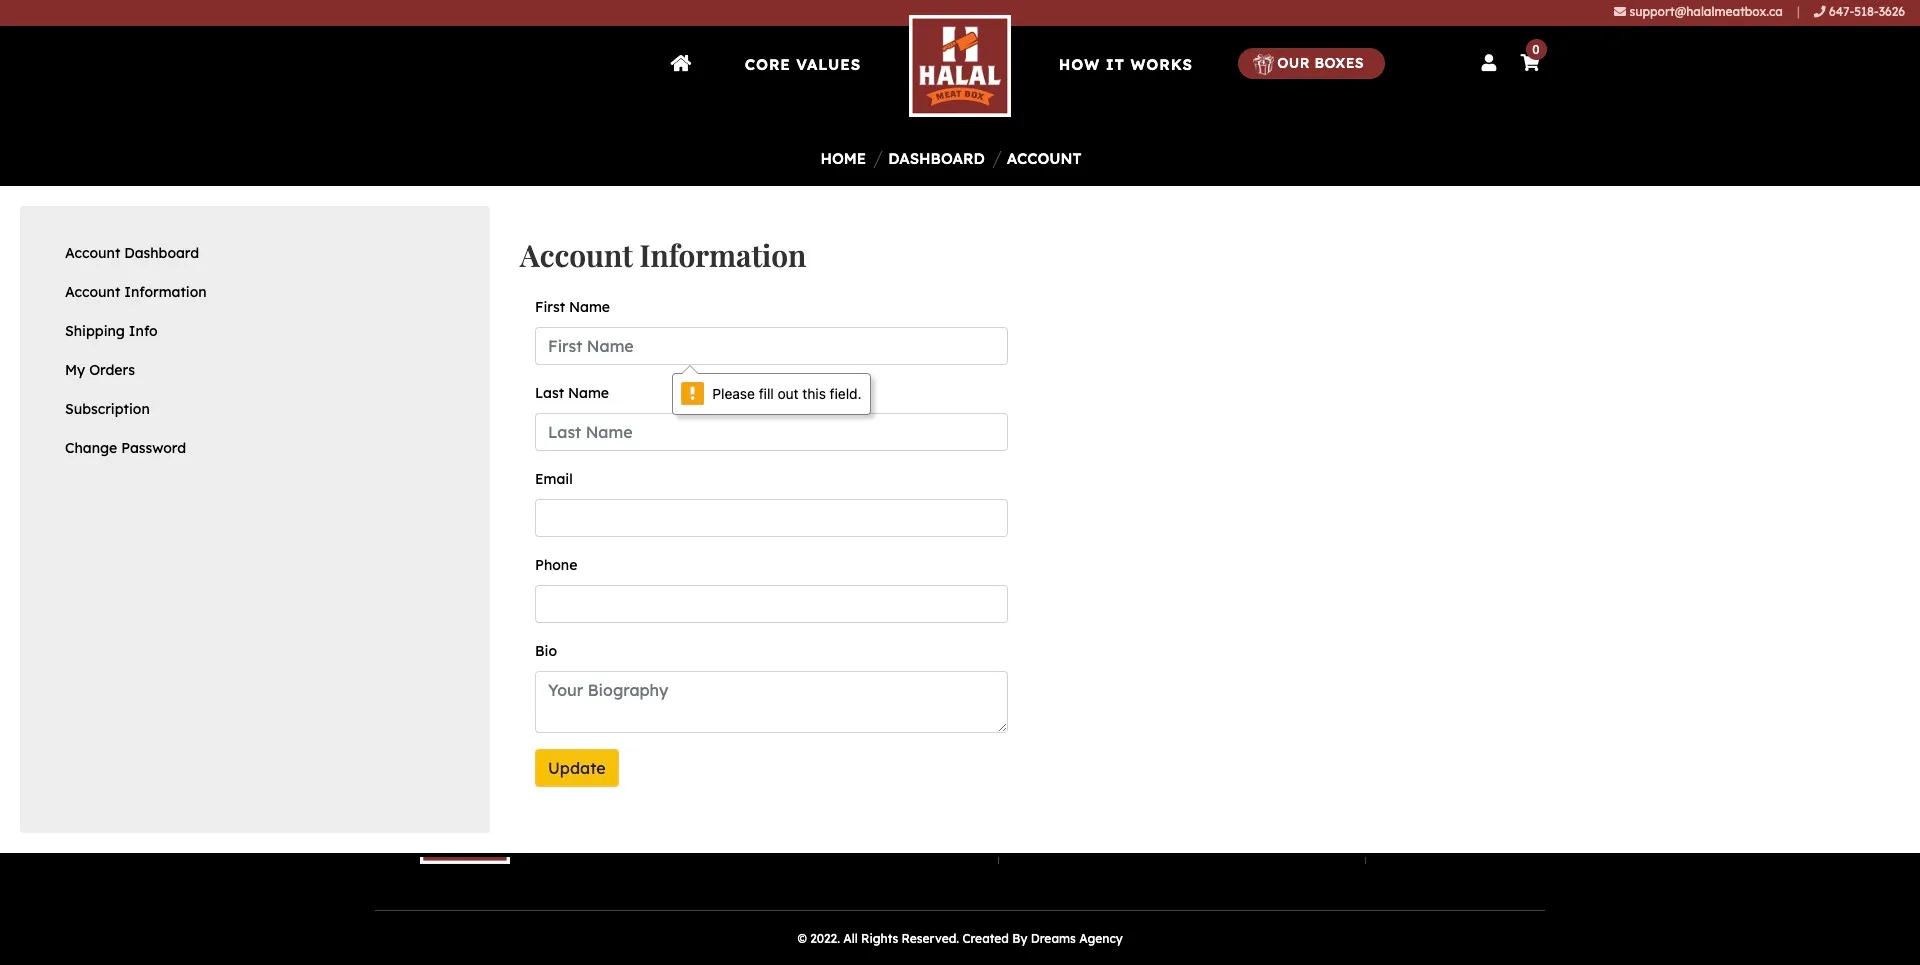This screenshot has height=965, width=1920.
Task: Click the Subscription sidebar link
Action: point(107,408)
